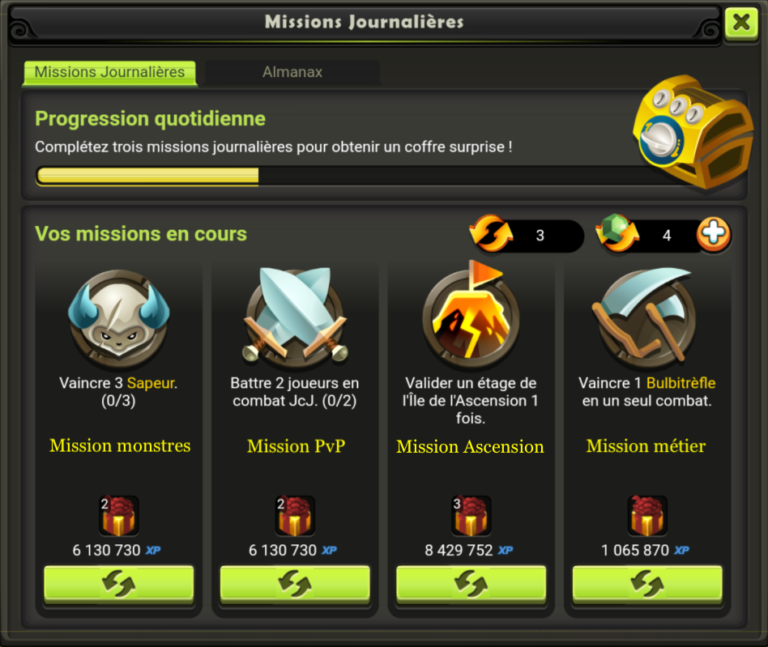Click the gift reward under Mission métier
This screenshot has width=768, height=647.
pos(647,516)
